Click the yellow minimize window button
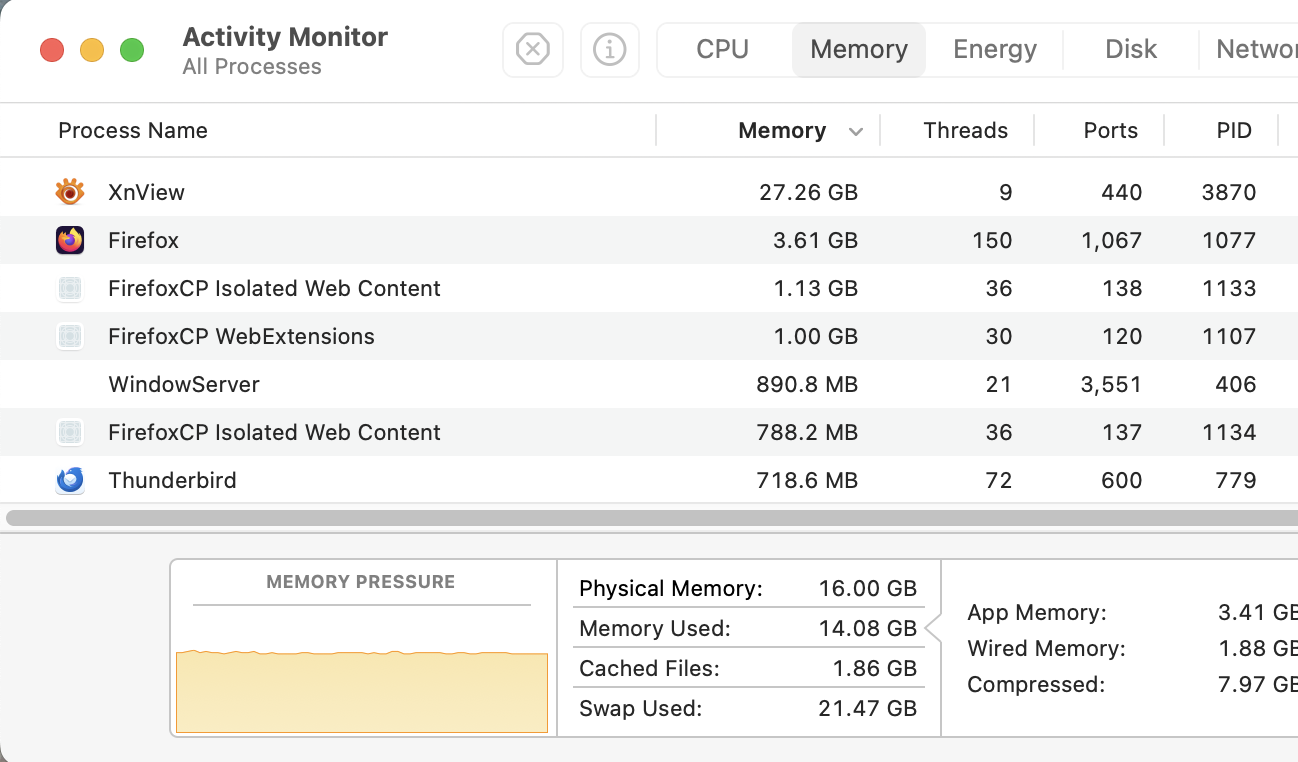The height and width of the screenshot is (762, 1298). (x=92, y=49)
